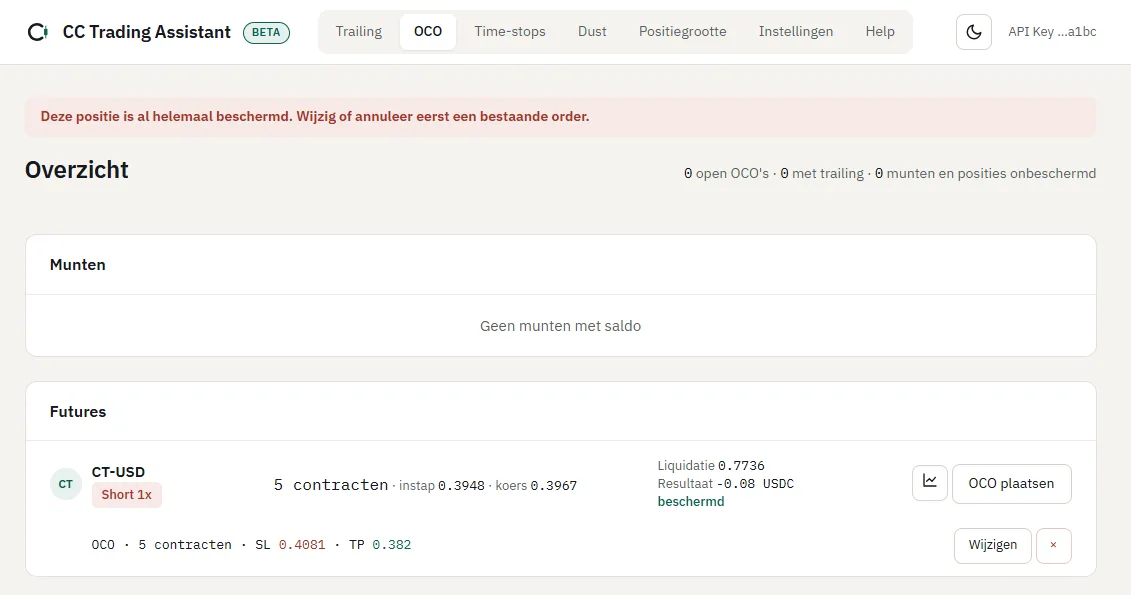Click the '0 munten en posities onbeschermd' text
Image resolution: width=1131 pixels, height=595 pixels.
[985, 174]
